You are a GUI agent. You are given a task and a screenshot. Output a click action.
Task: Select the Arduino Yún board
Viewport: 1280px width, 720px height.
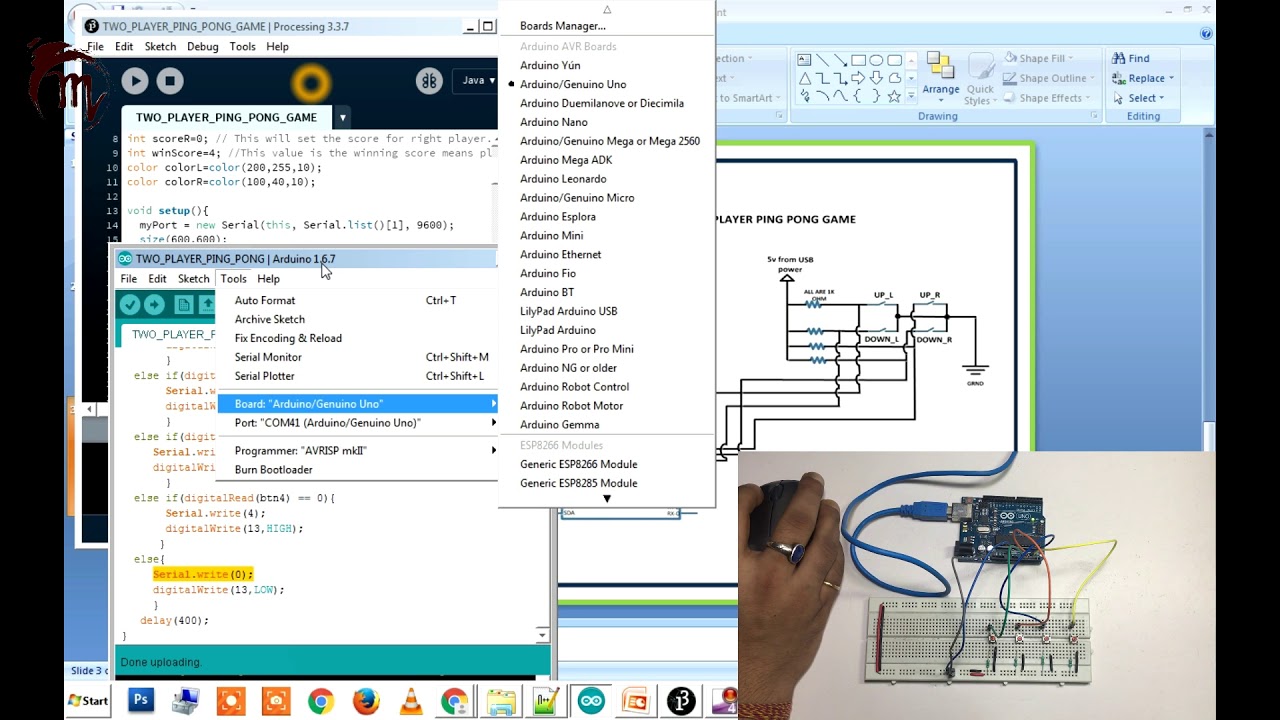[x=607, y=65]
